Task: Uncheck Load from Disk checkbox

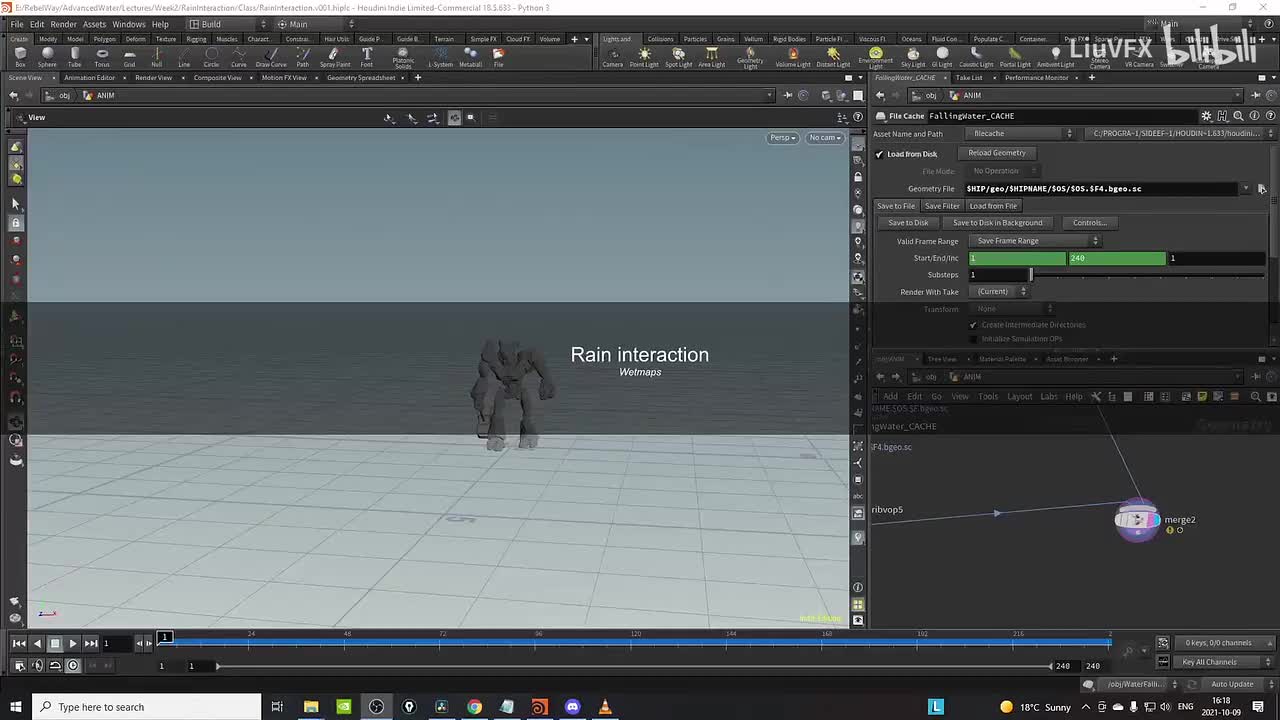Action: click(879, 154)
